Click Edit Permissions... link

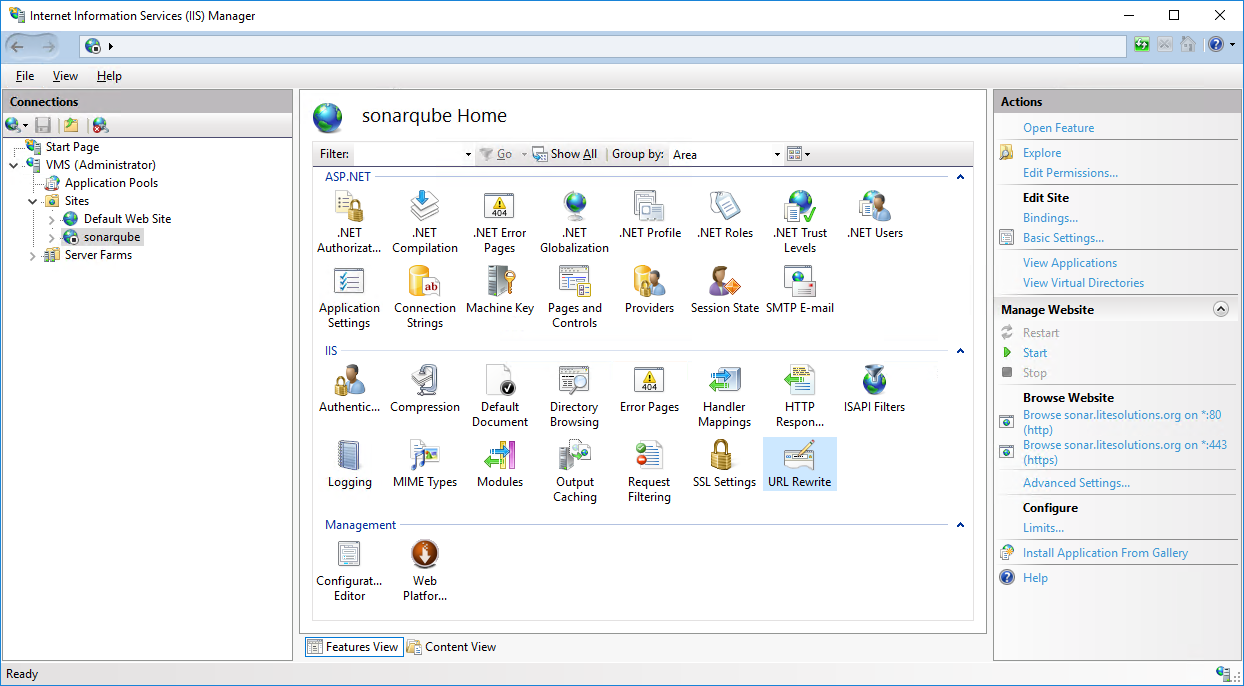[x=1070, y=173]
